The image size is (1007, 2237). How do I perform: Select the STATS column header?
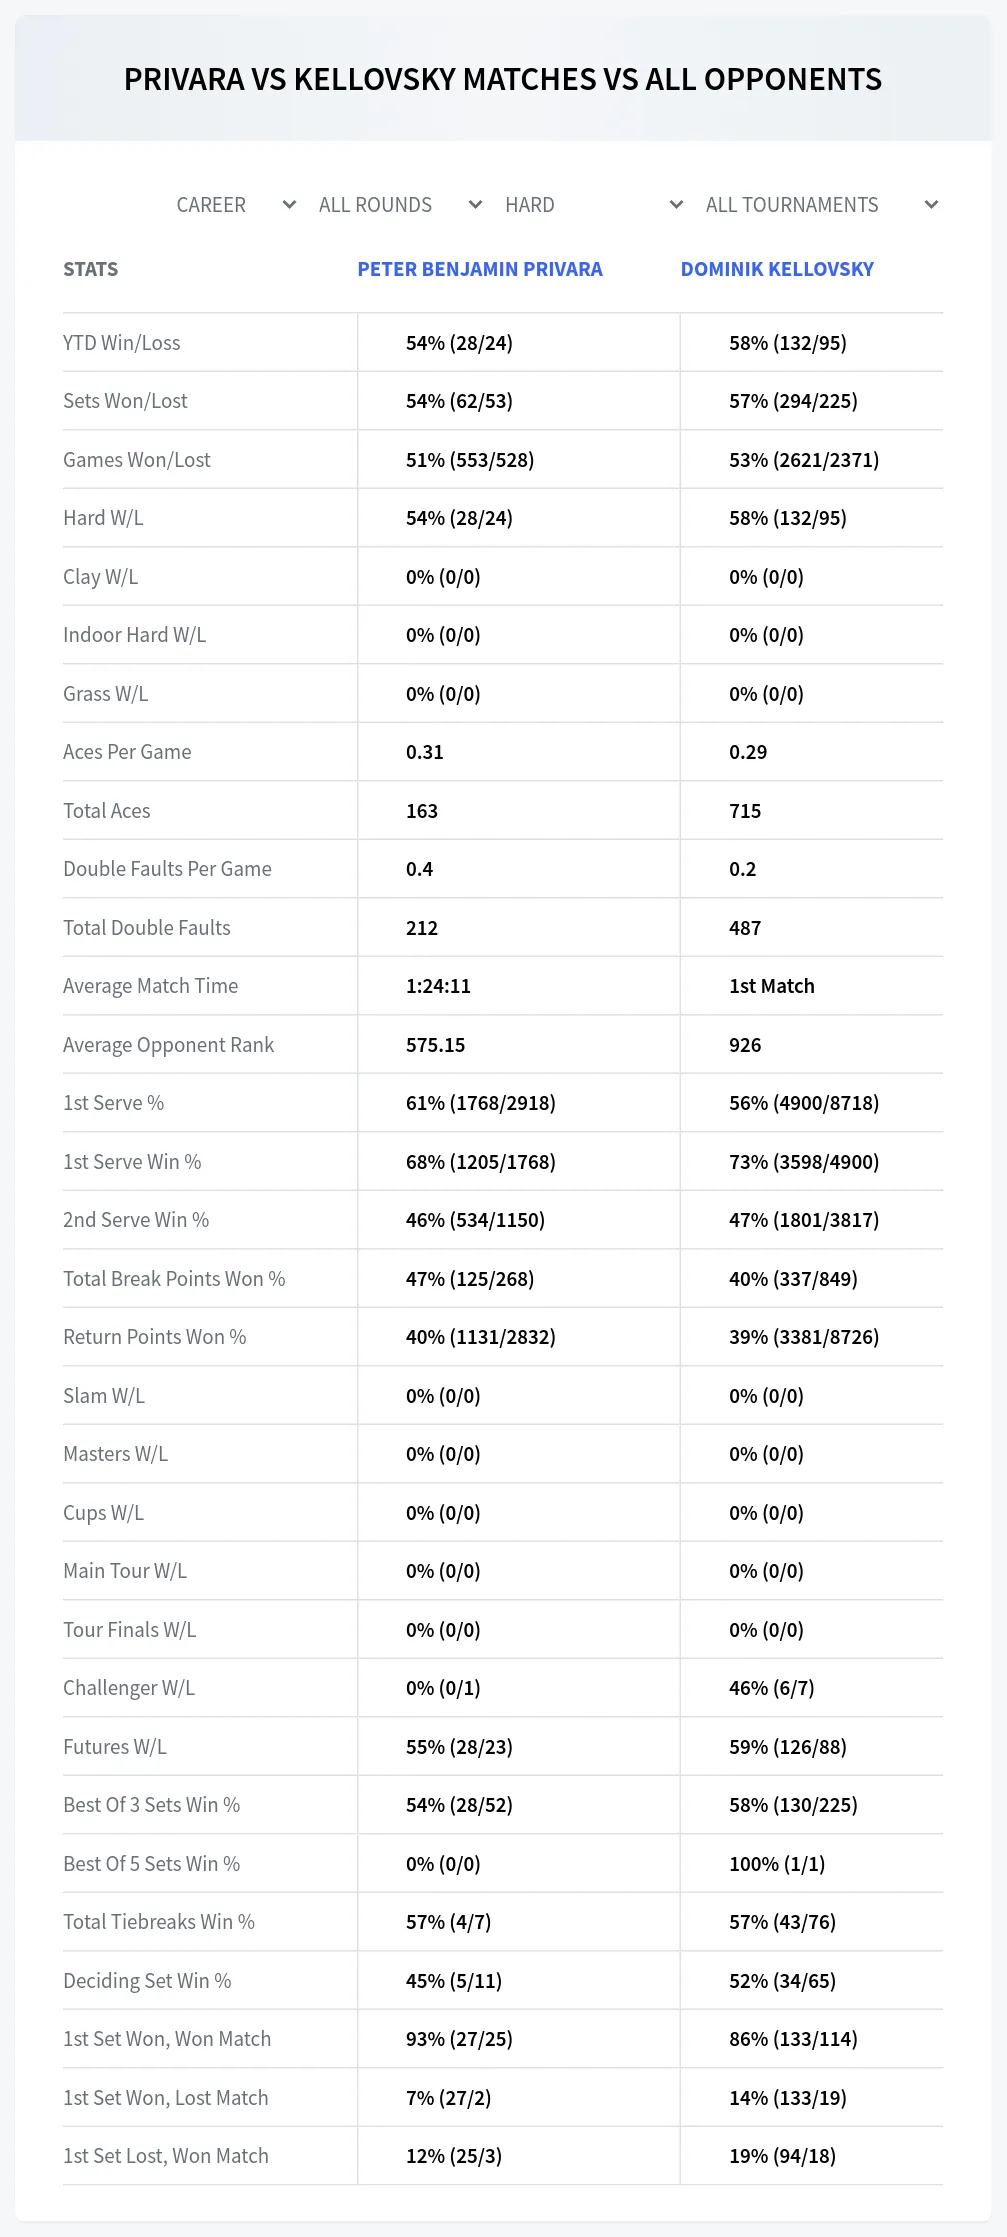(x=90, y=269)
